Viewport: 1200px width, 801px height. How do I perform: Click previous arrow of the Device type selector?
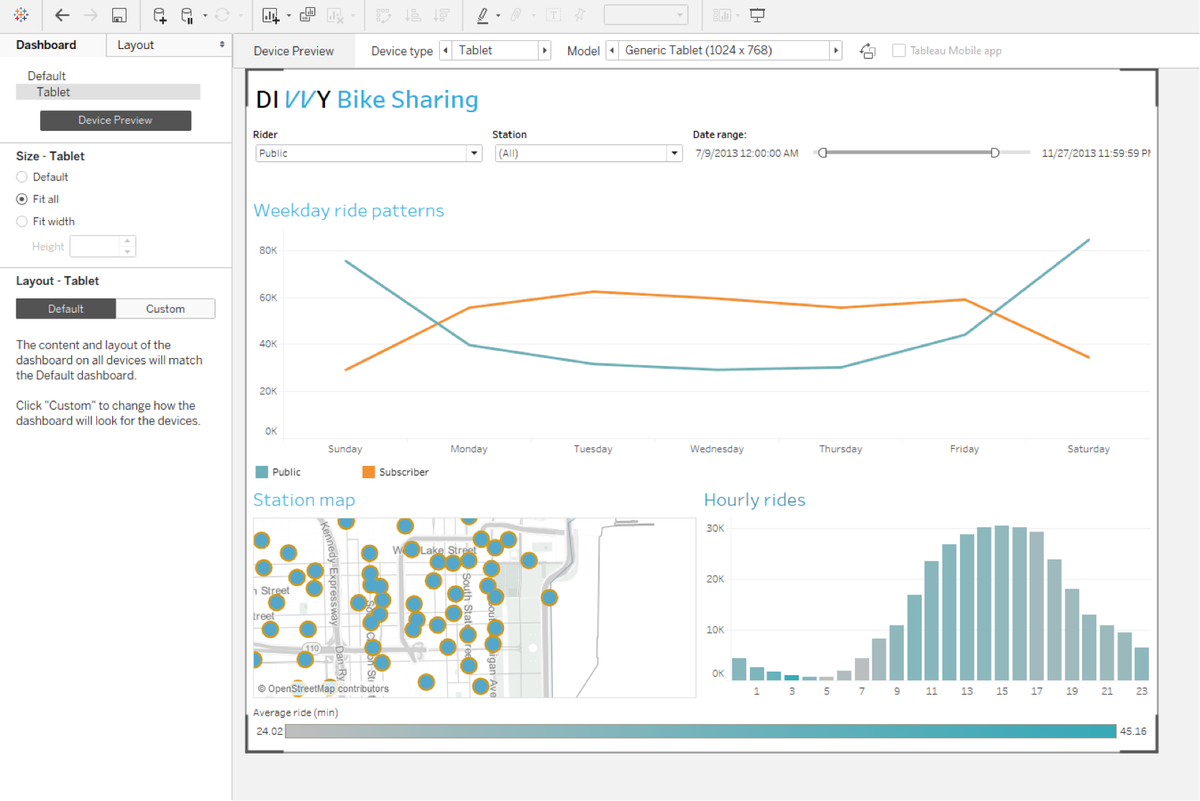[x=446, y=50]
